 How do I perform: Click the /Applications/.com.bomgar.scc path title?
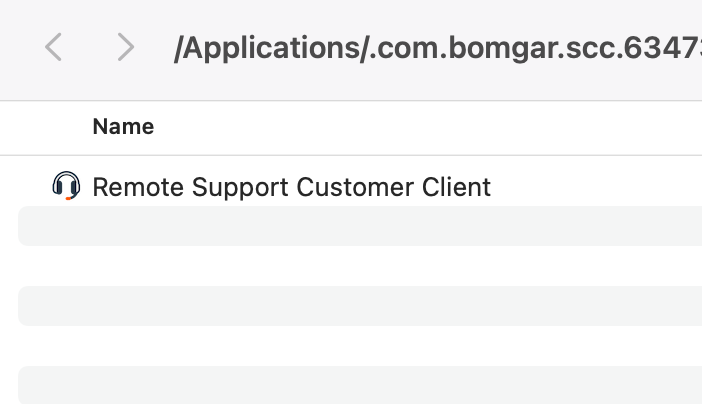point(438,48)
